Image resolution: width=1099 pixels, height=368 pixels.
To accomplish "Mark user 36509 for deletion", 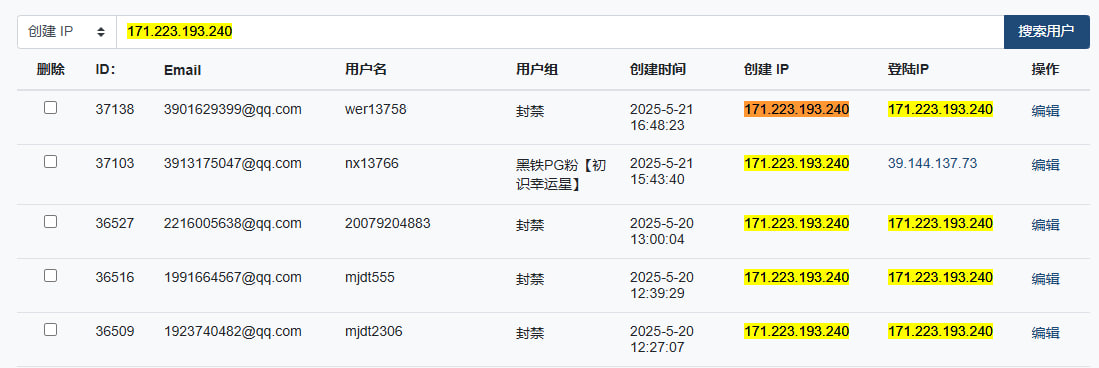I will point(50,329).
